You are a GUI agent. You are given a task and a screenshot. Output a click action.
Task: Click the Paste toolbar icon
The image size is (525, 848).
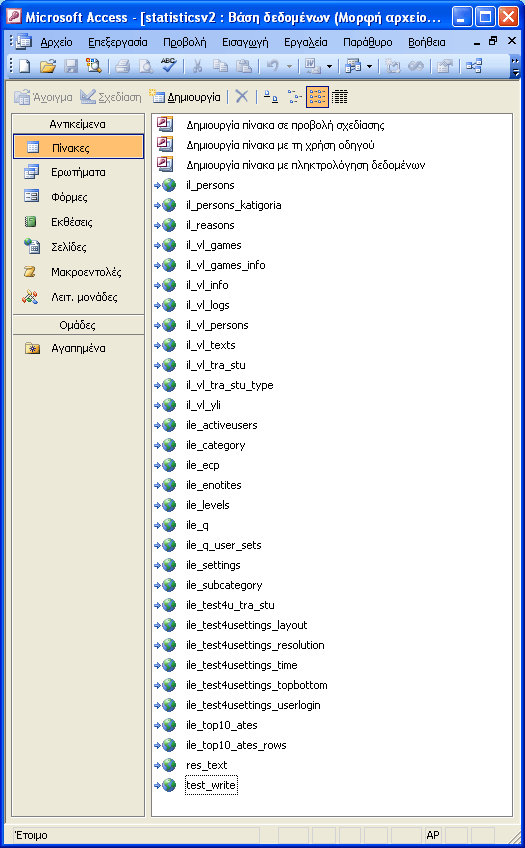click(x=244, y=66)
